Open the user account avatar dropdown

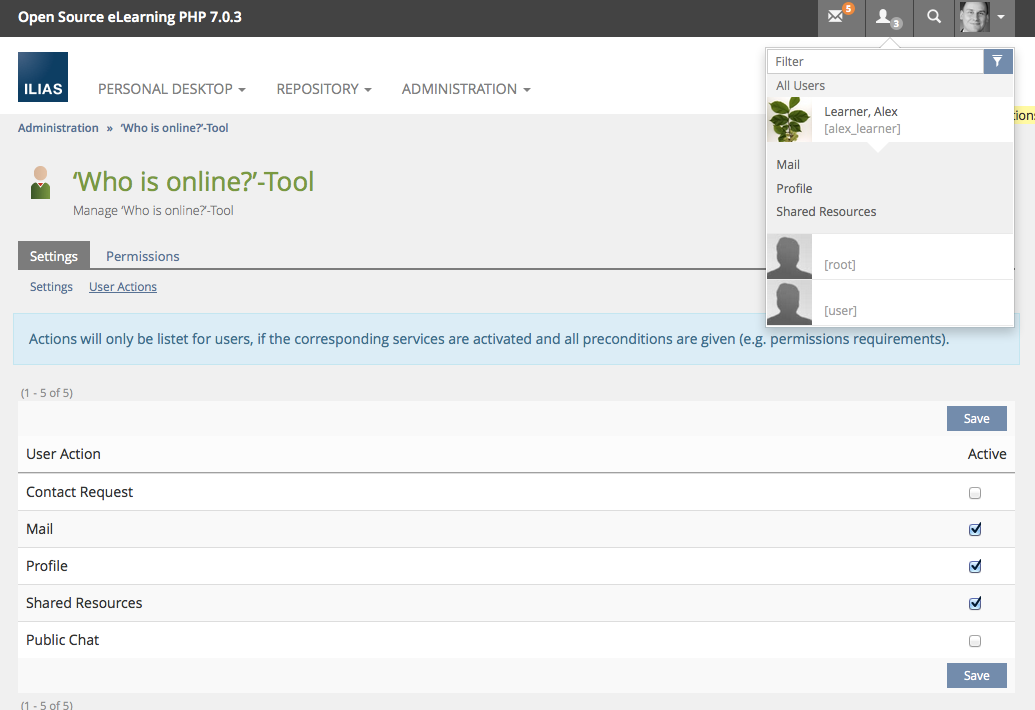(x=982, y=17)
